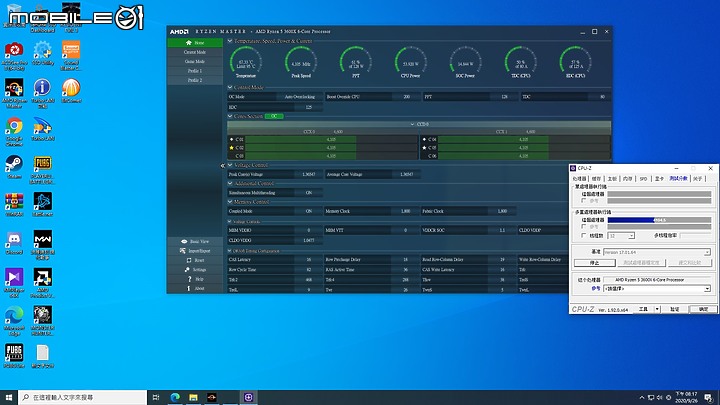Open the first (processor) tab in CPU-Z
The image size is (720, 405).
tap(579, 179)
